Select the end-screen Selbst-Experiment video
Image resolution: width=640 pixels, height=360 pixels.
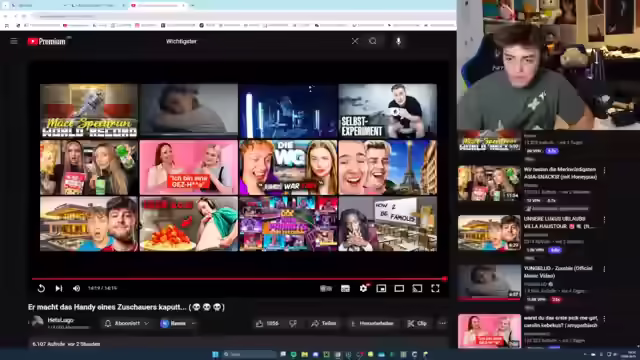pyautogui.click(x=388, y=111)
